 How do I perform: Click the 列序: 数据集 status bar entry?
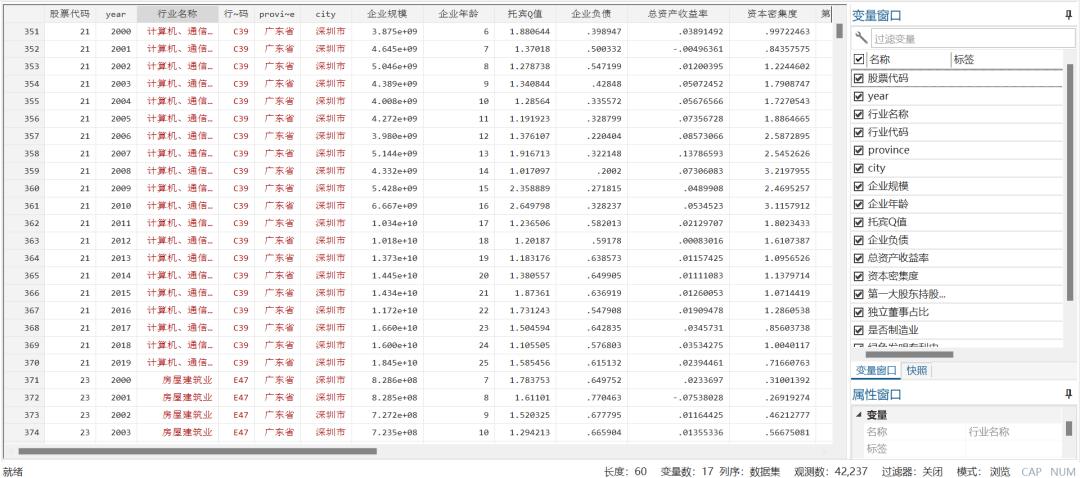(x=749, y=471)
